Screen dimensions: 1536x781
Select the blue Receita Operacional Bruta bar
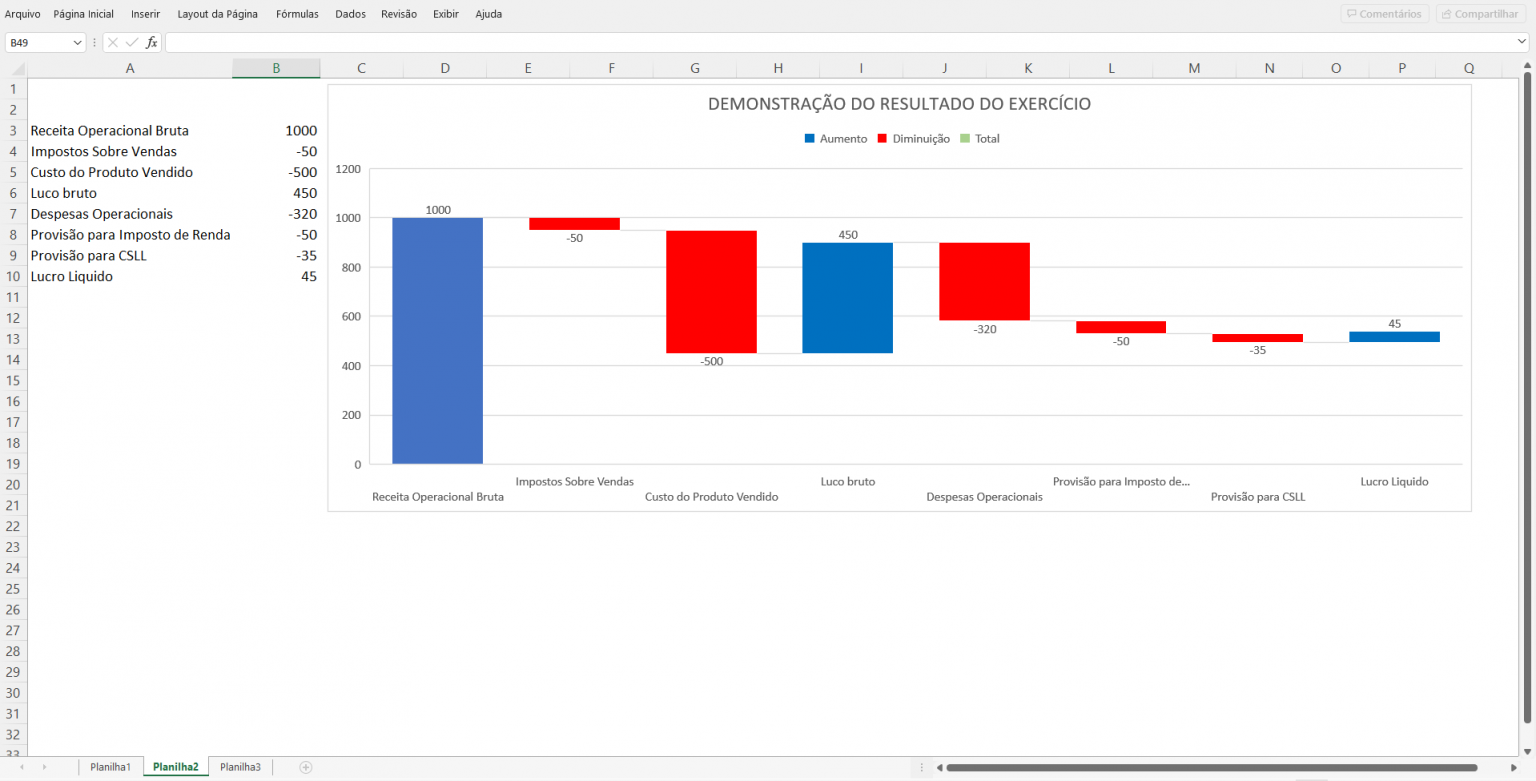437,340
